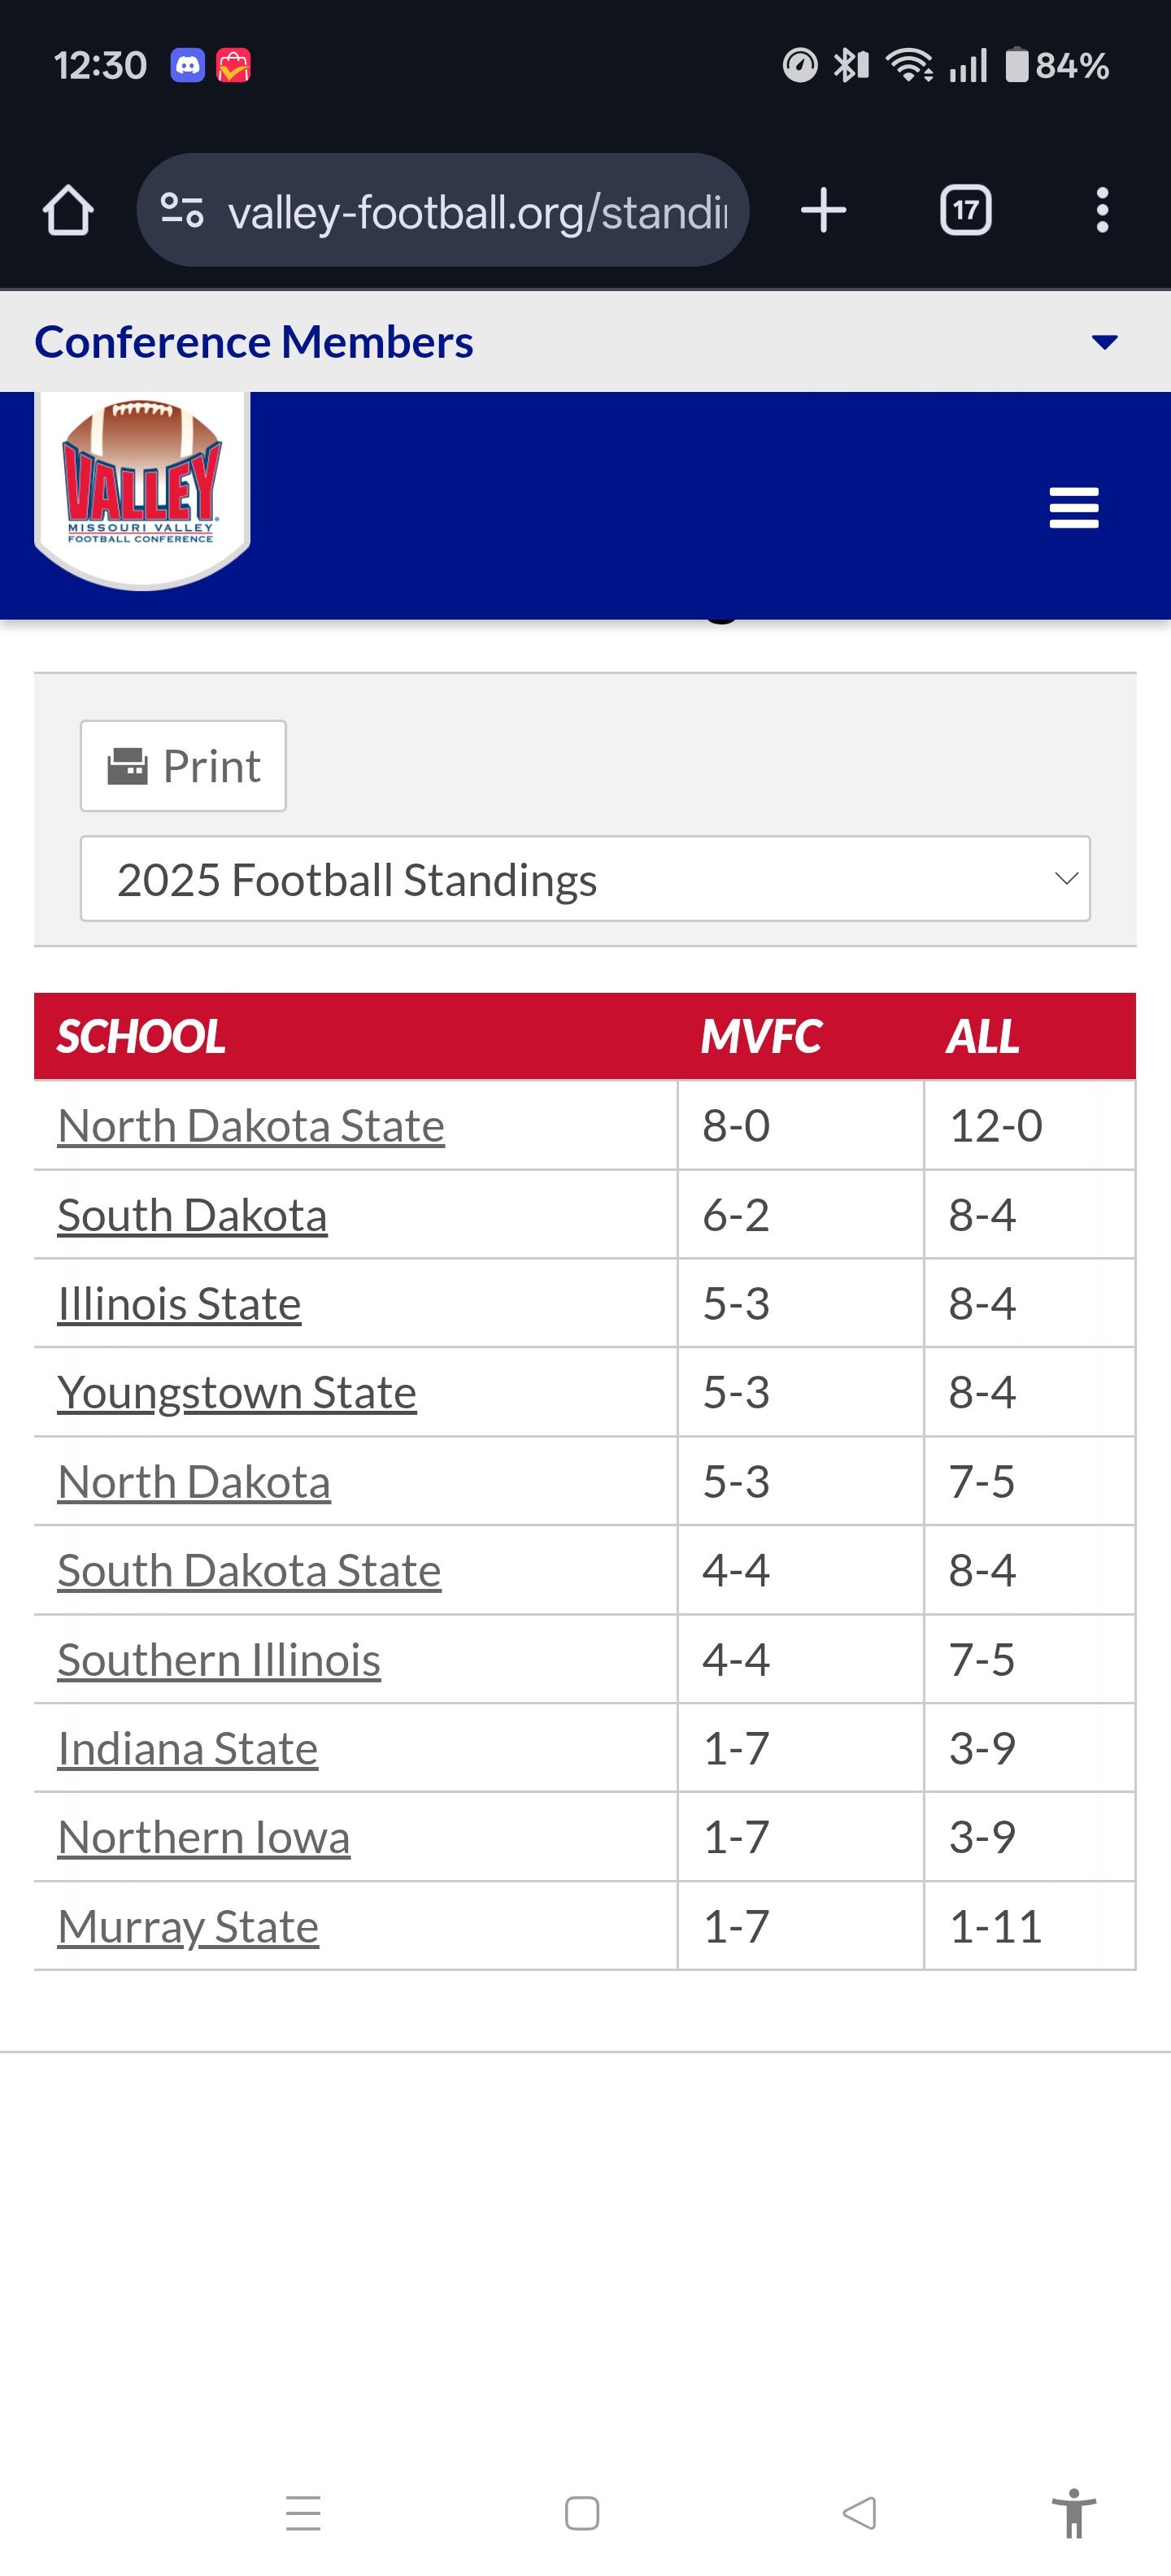The image size is (1171, 2576).
Task: Open the Illinois State link
Action: pyautogui.click(x=179, y=1304)
